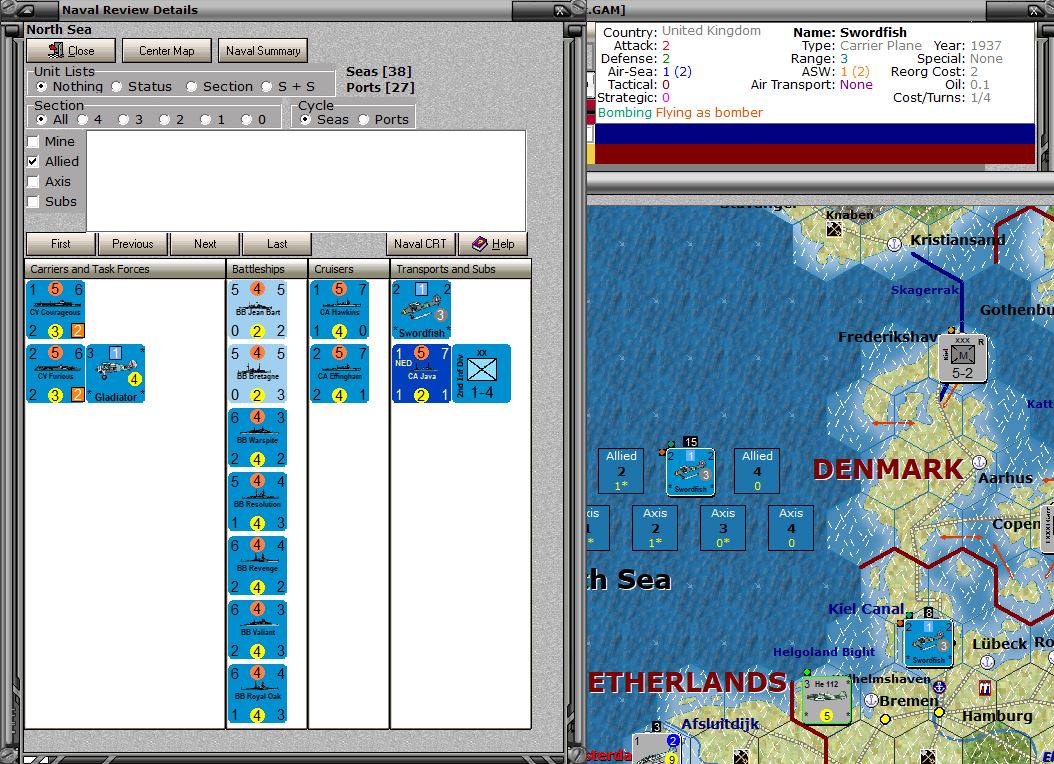
Task: Open Help in Naval Review
Action: point(493,244)
